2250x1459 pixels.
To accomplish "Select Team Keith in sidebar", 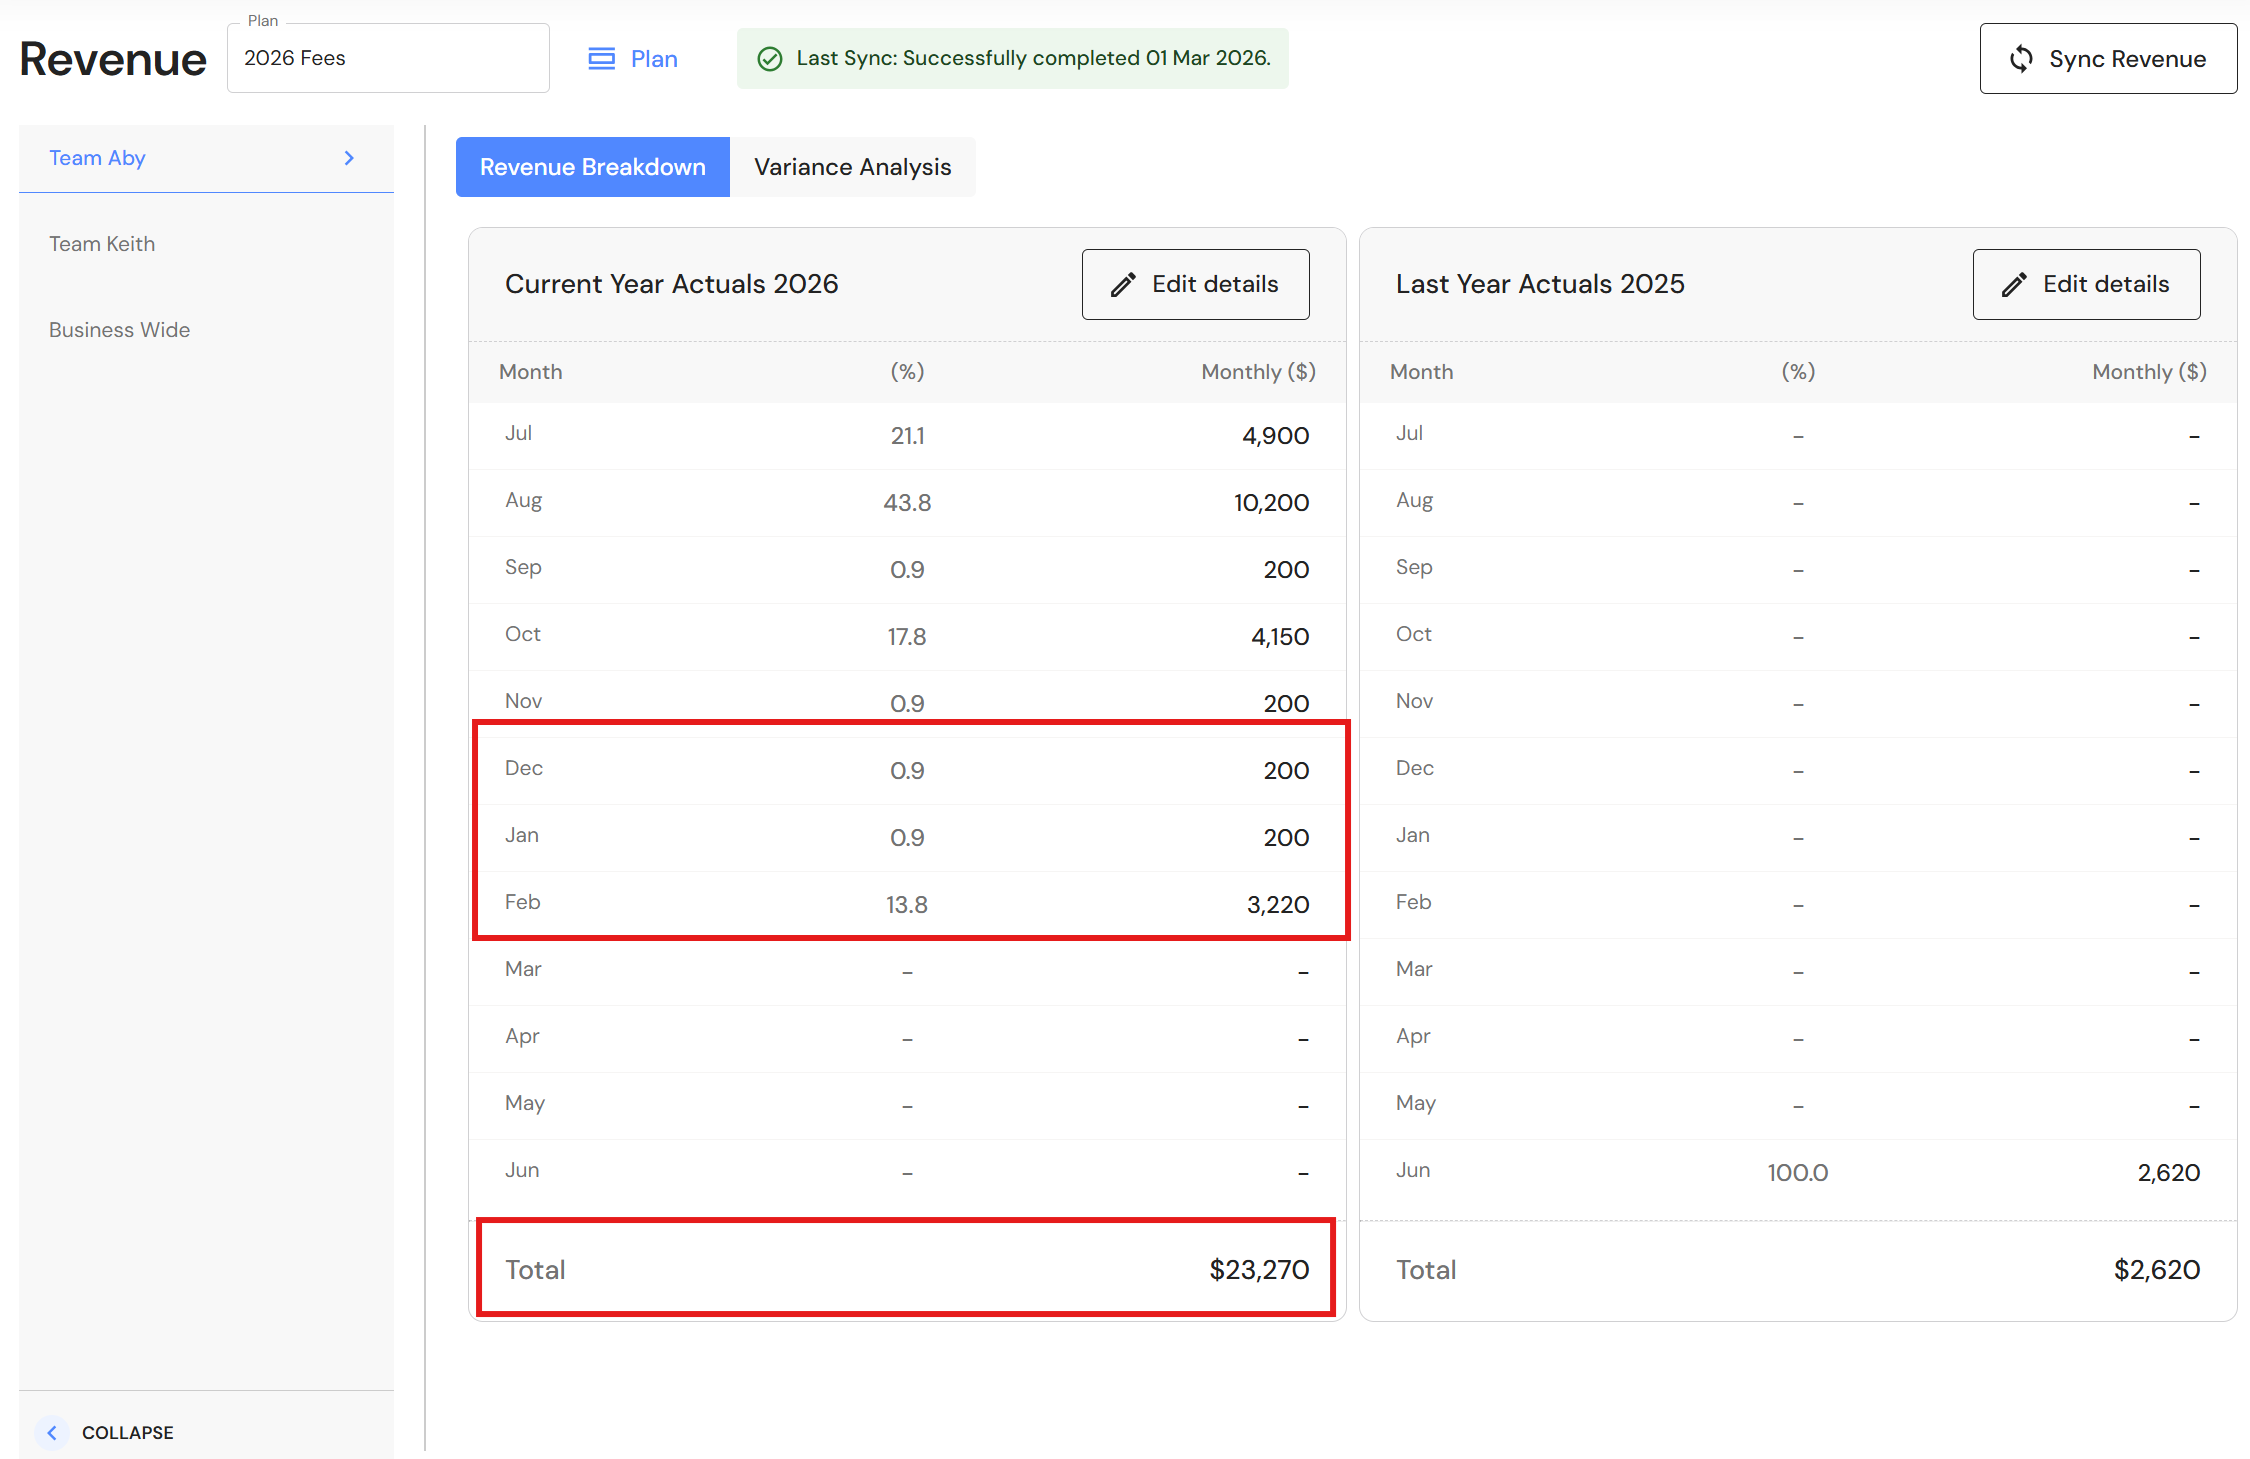I will point(102,244).
